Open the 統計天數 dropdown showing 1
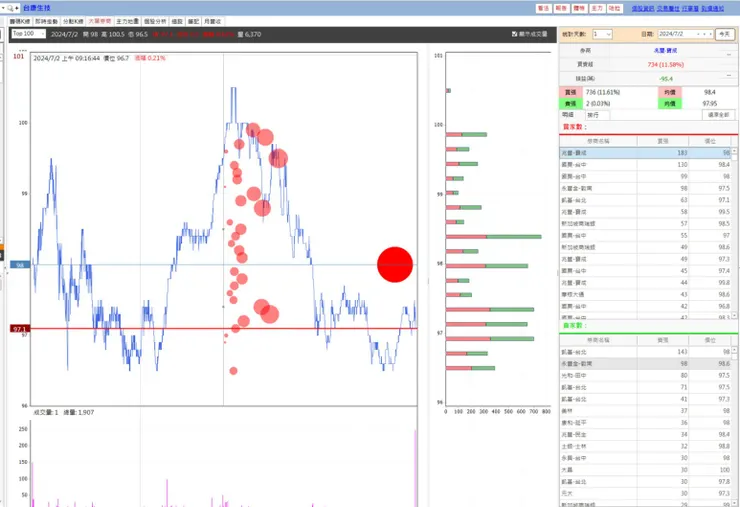Image resolution: width=740 pixels, height=507 pixels. pos(602,34)
